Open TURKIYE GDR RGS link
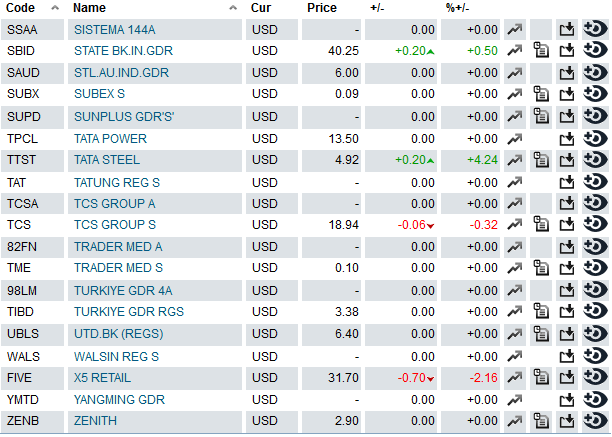The height and width of the screenshot is (437, 612). [x=129, y=312]
